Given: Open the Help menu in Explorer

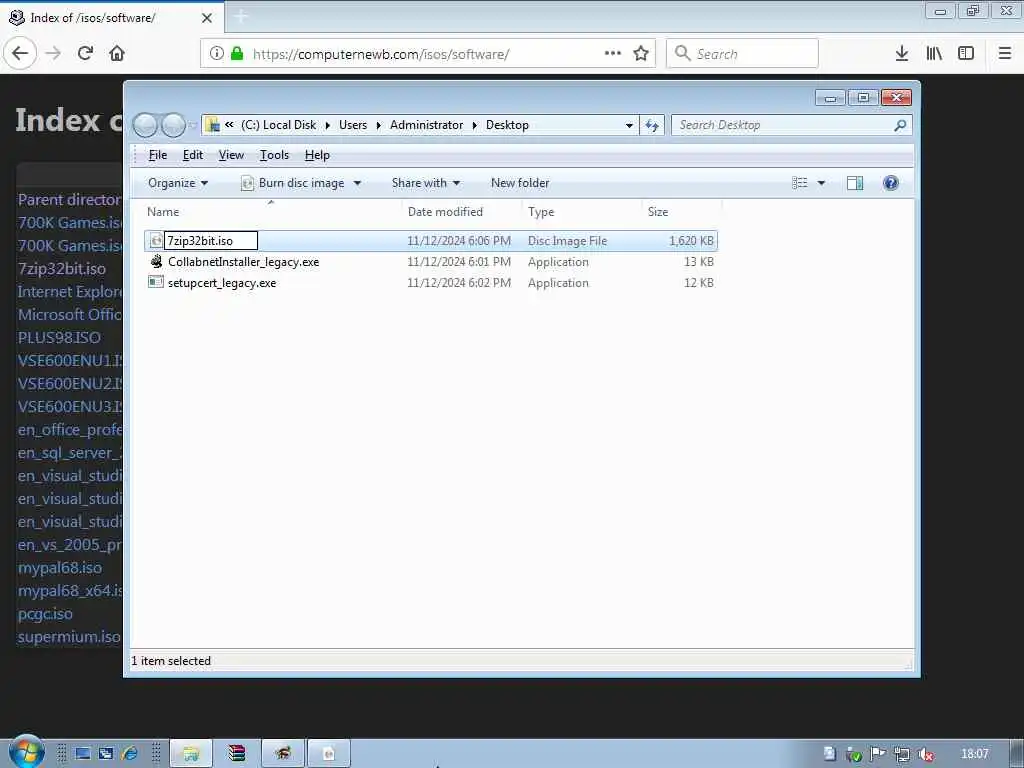Looking at the screenshot, I should [317, 155].
